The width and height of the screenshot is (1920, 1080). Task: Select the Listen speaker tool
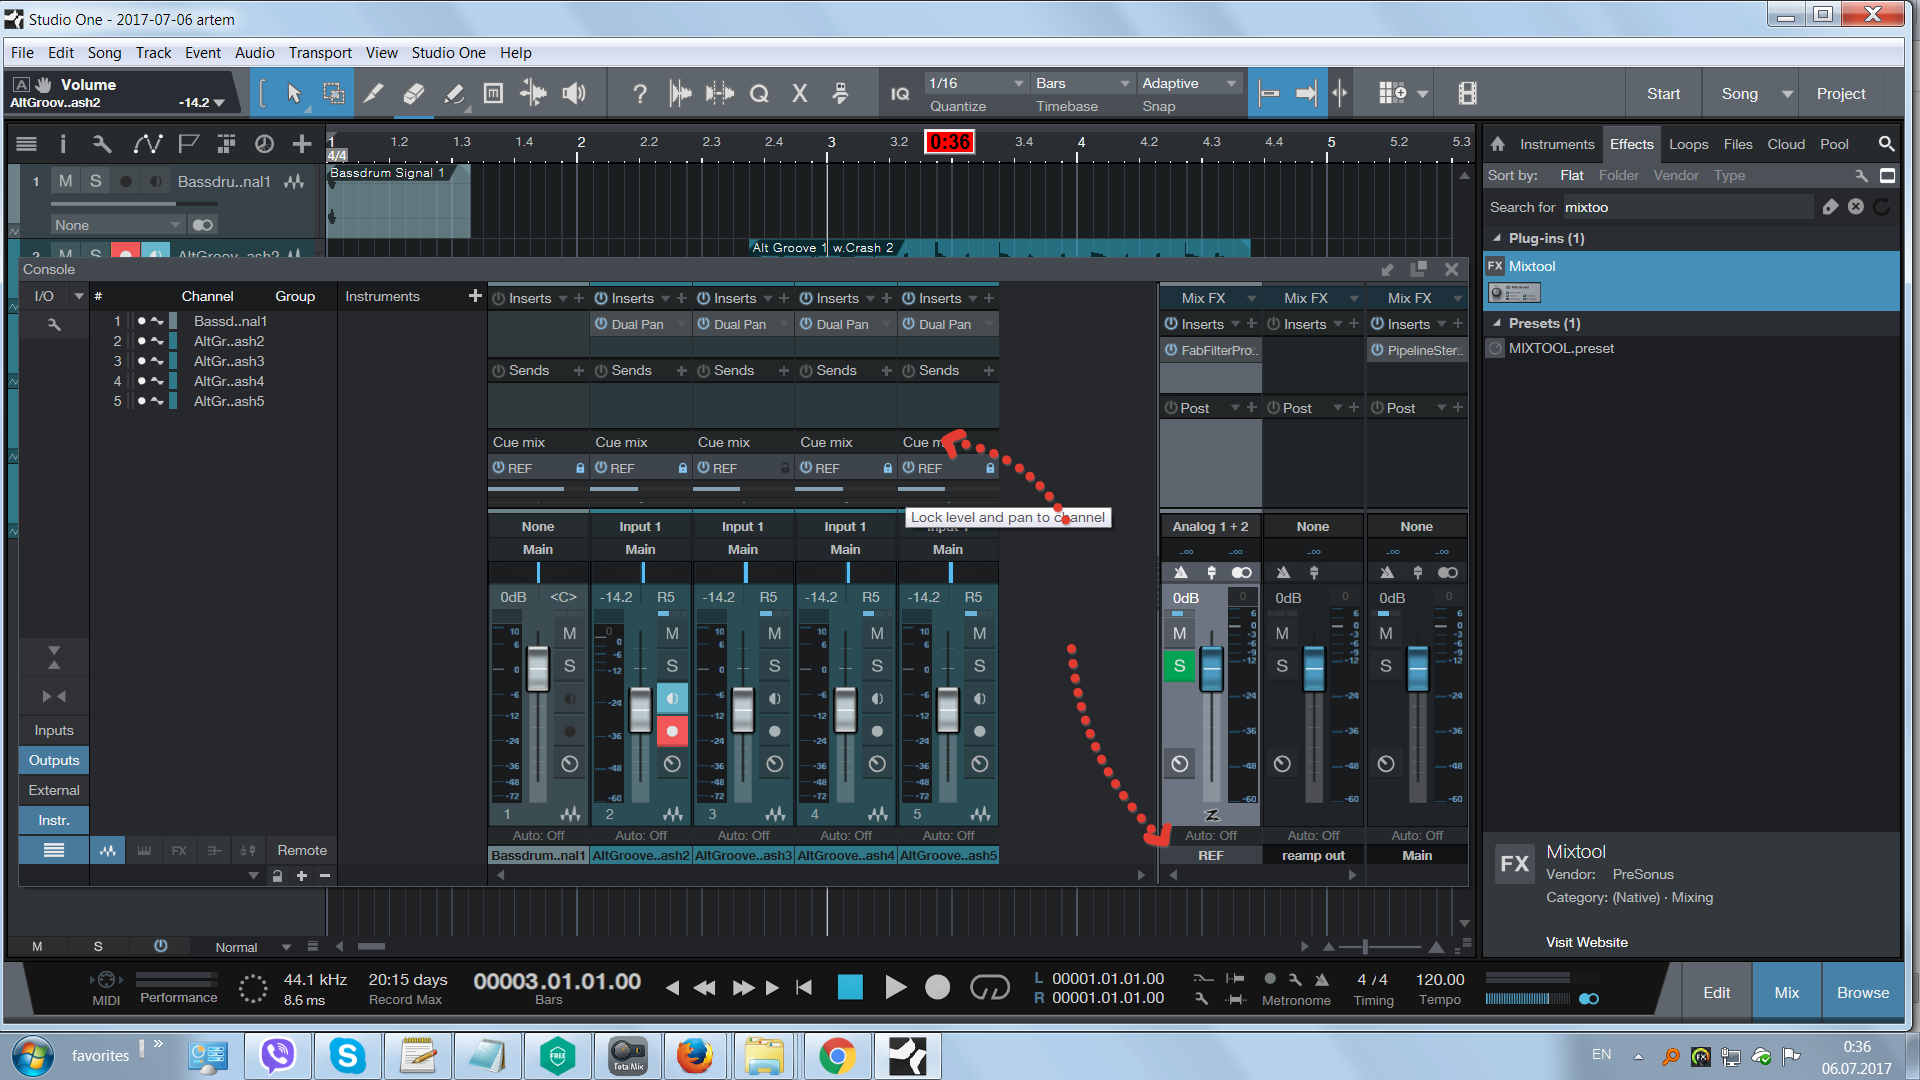click(573, 93)
